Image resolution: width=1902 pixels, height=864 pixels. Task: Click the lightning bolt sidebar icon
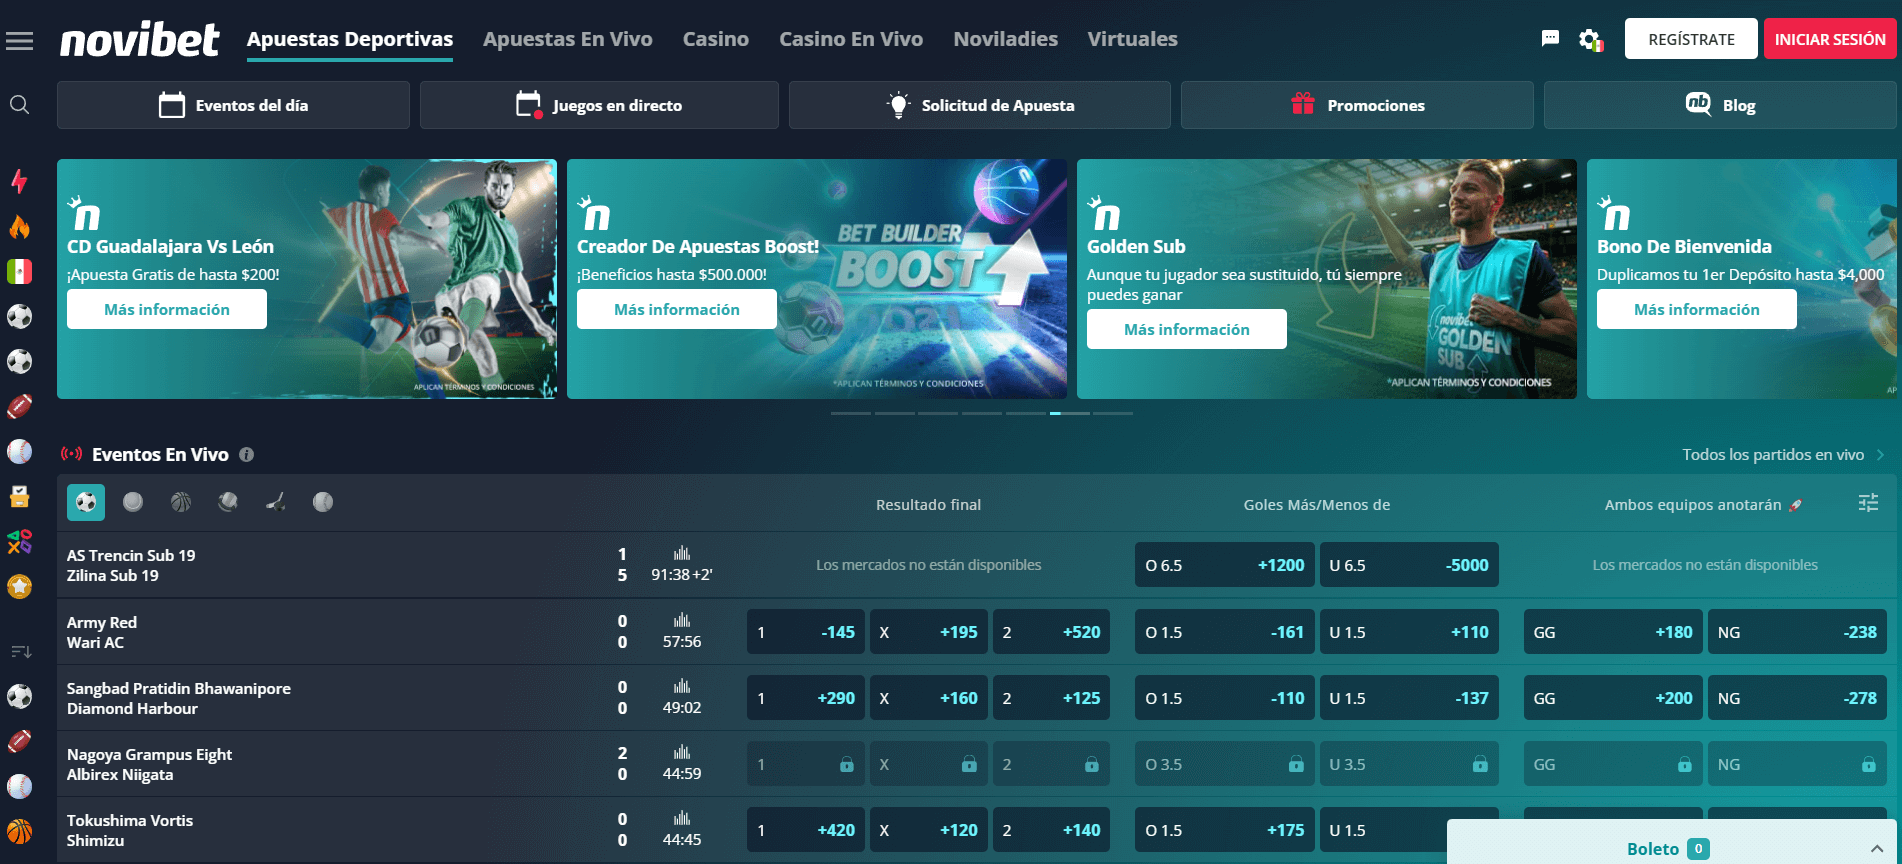click(x=19, y=181)
